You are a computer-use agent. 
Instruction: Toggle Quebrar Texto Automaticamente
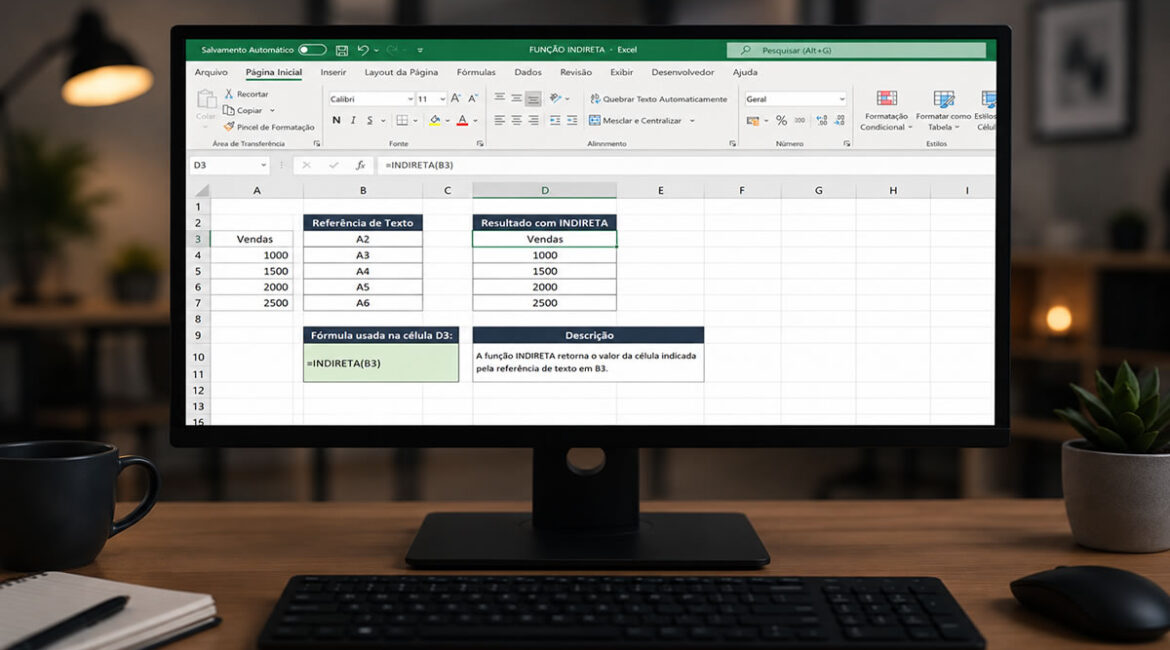click(x=658, y=99)
